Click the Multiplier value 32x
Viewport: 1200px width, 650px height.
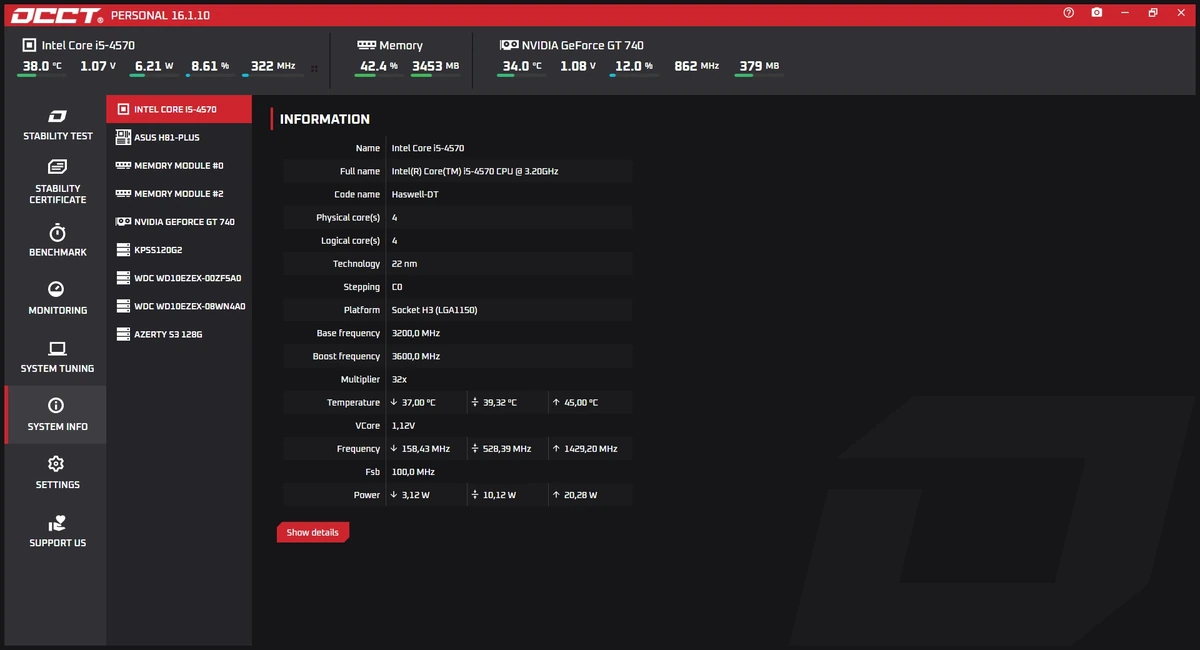tap(399, 380)
